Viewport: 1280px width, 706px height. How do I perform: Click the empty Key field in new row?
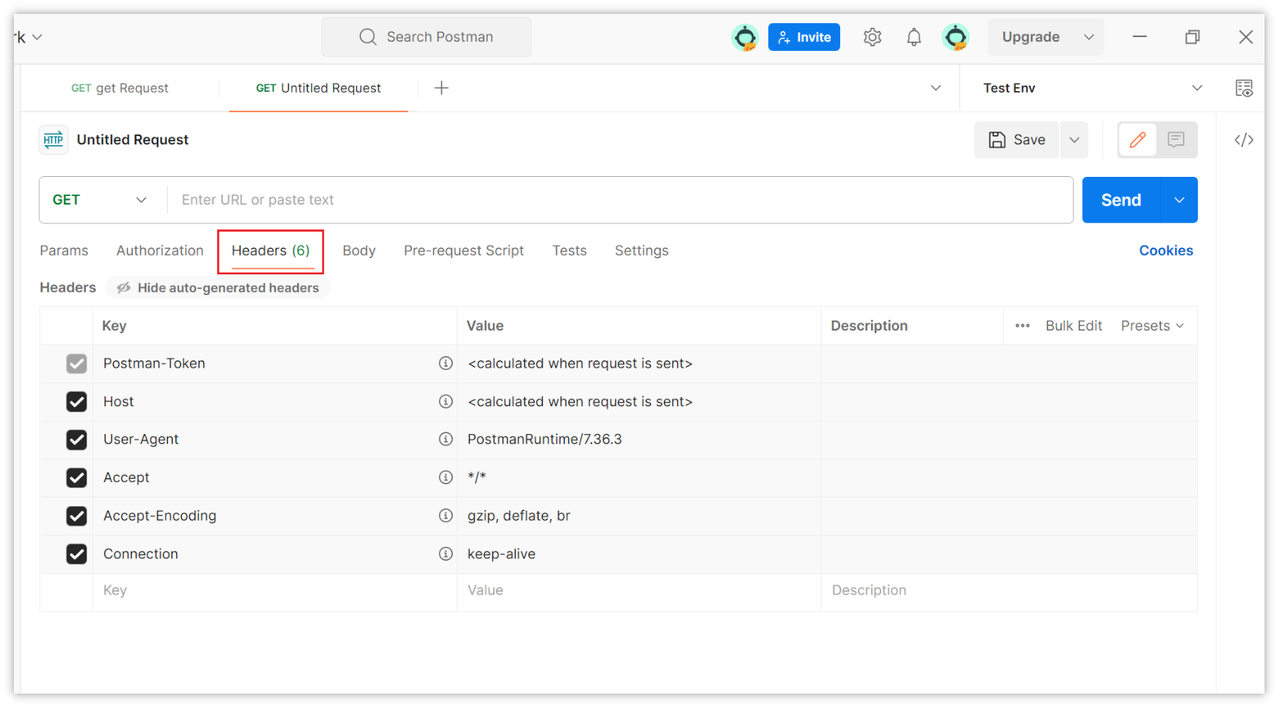coord(275,591)
